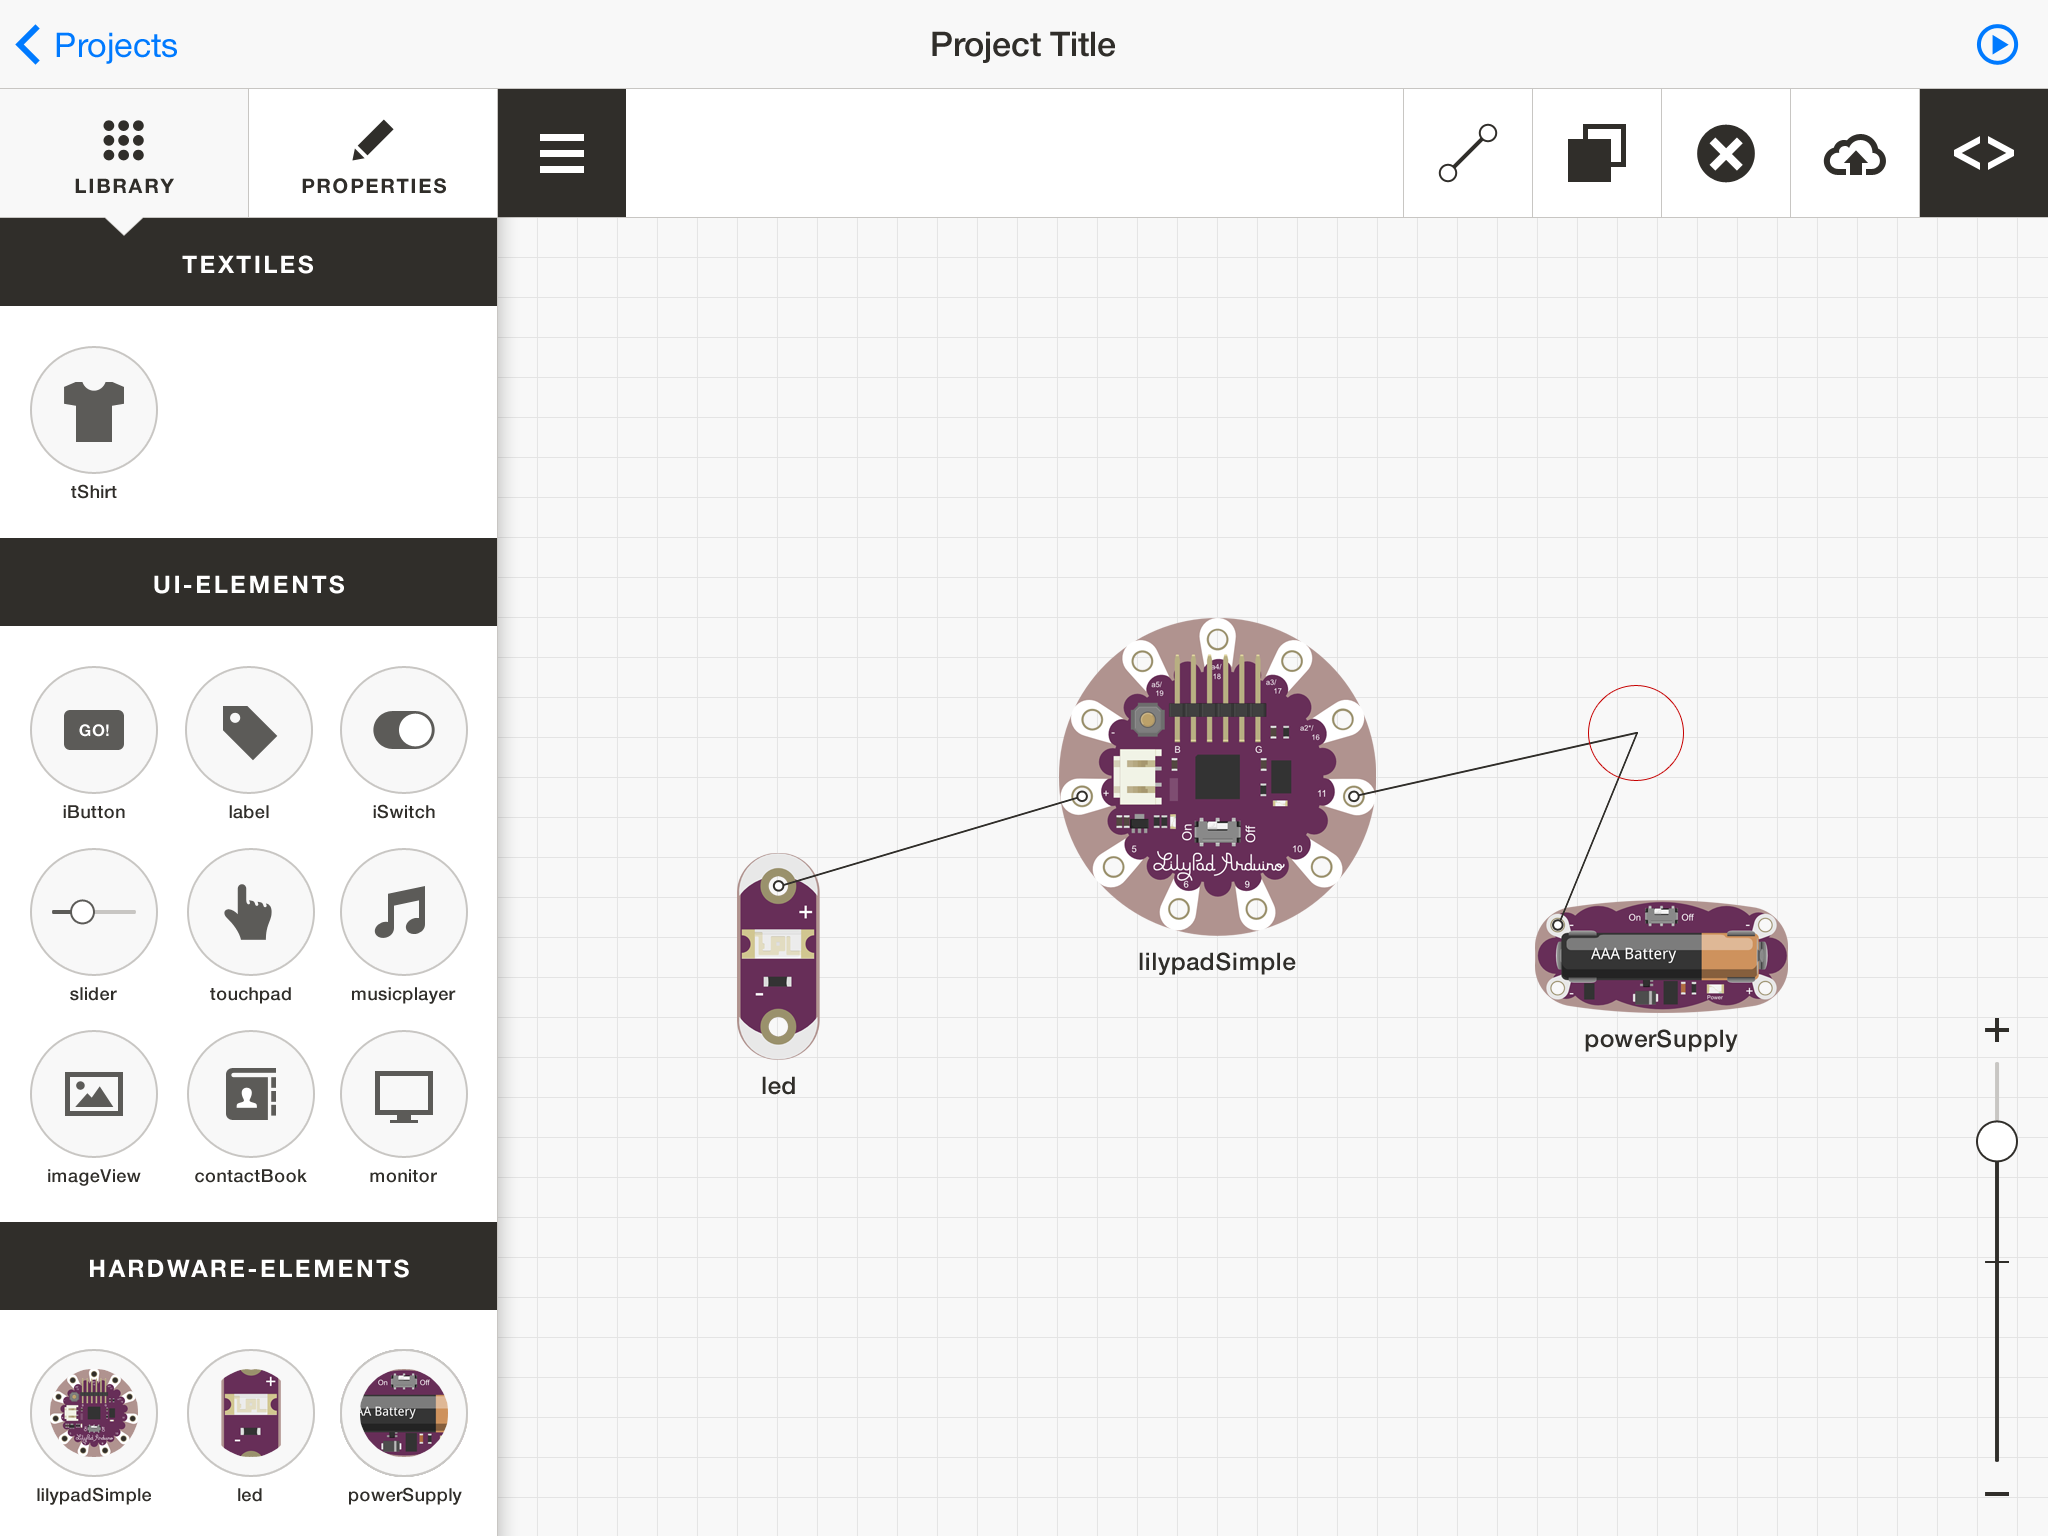Select the wire connection tool
This screenshot has height=1536, width=2048.
click(x=1467, y=153)
